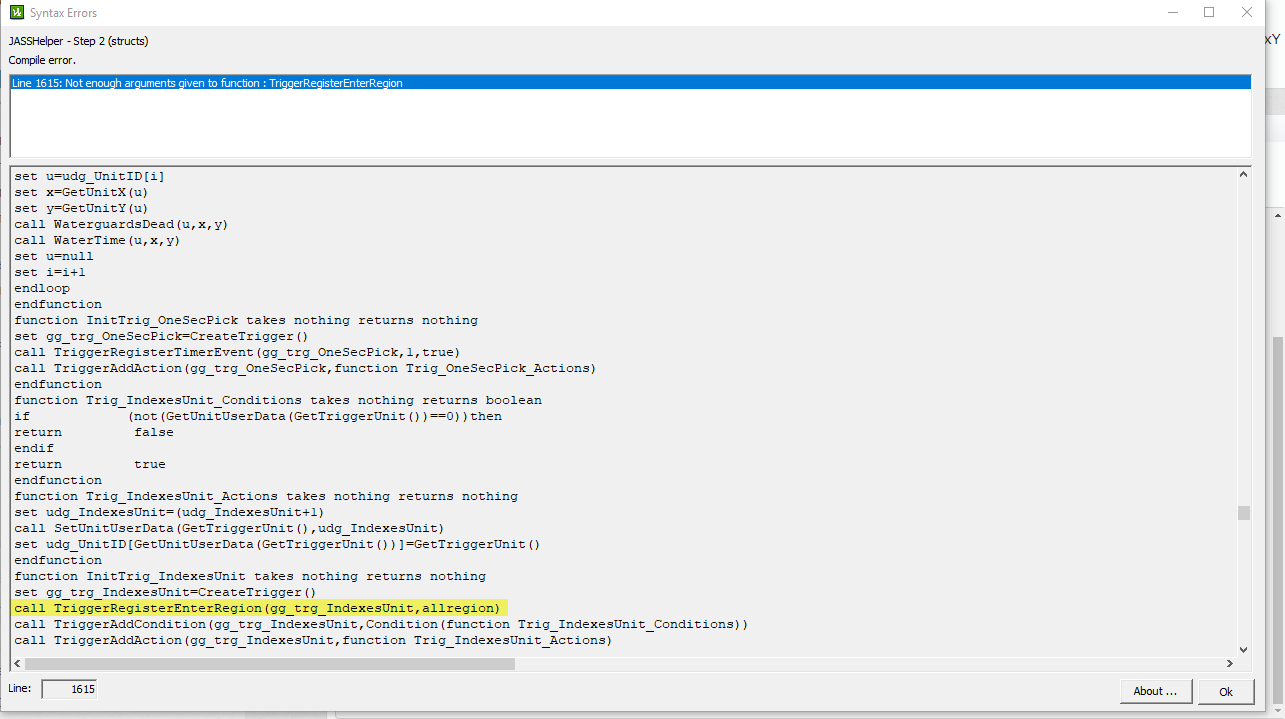
Task: Click the 'call SetUnitUserData' line
Action: click(x=229, y=528)
